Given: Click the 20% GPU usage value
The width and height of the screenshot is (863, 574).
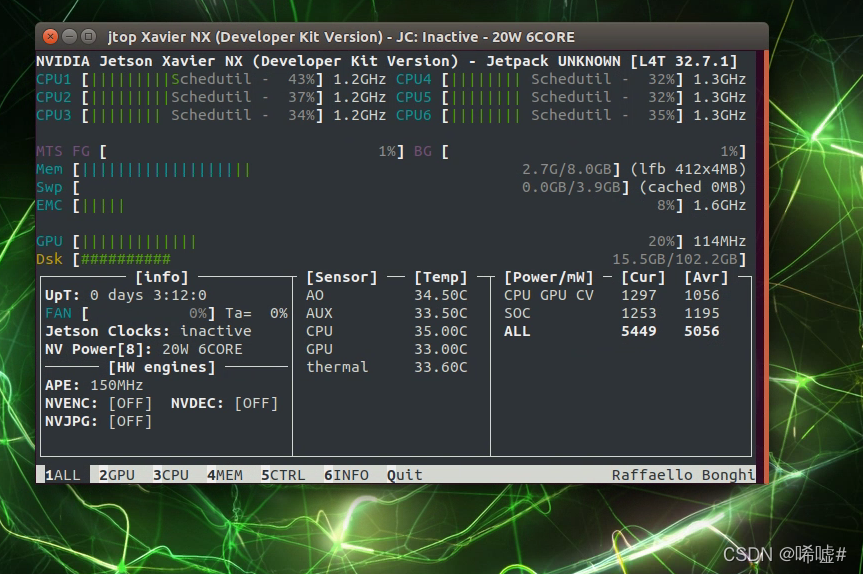Looking at the screenshot, I should (661, 242).
